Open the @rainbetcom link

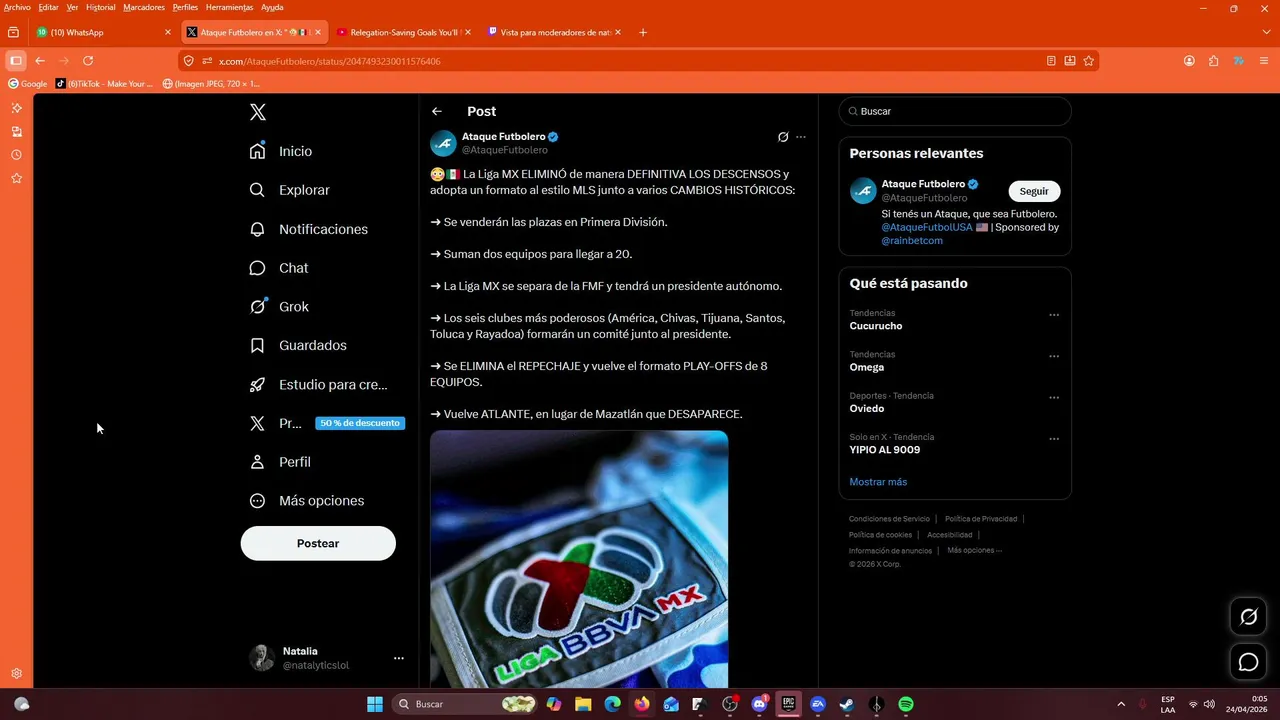coord(912,241)
